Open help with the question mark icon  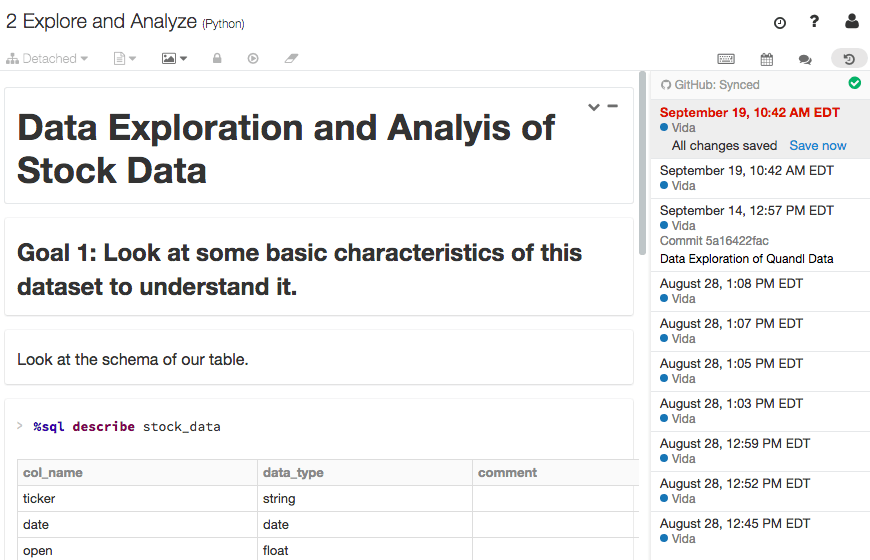point(815,22)
